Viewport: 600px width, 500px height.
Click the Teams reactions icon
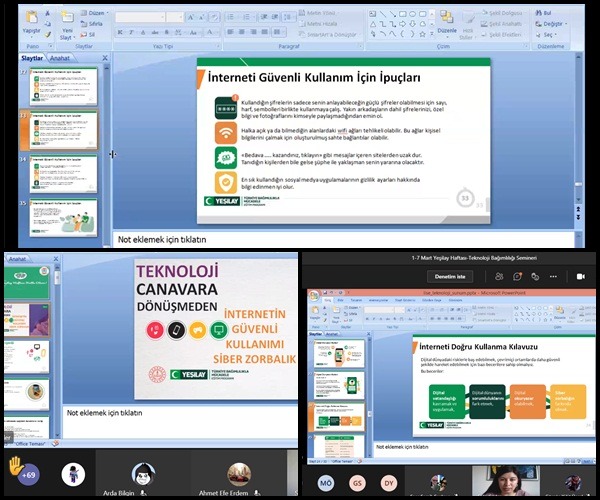[536, 276]
